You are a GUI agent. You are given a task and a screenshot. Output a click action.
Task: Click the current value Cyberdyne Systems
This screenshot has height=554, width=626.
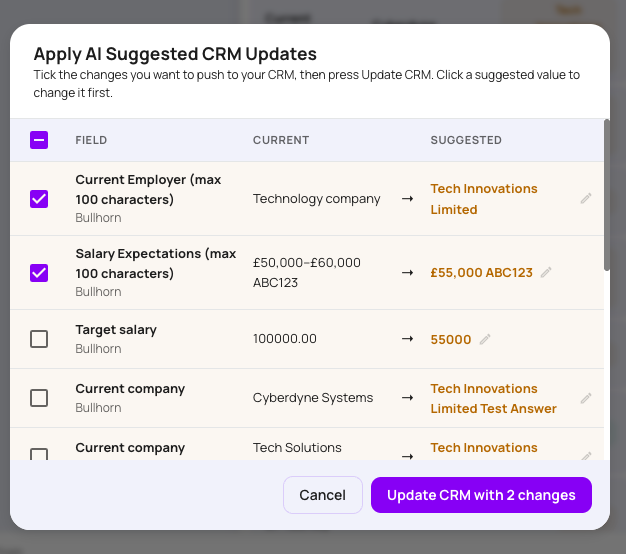[x=313, y=398]
